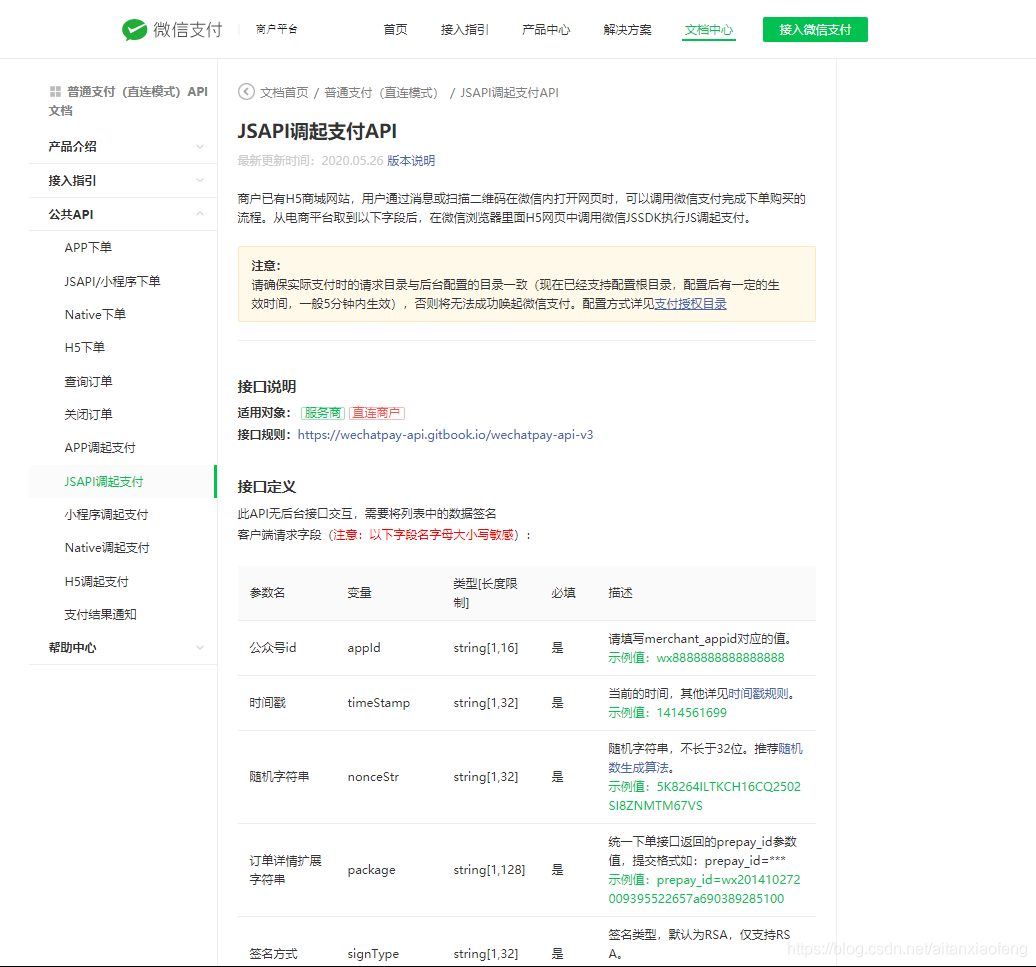
Task: Expand the 产品介绍 section
Action: pos(122,146)
